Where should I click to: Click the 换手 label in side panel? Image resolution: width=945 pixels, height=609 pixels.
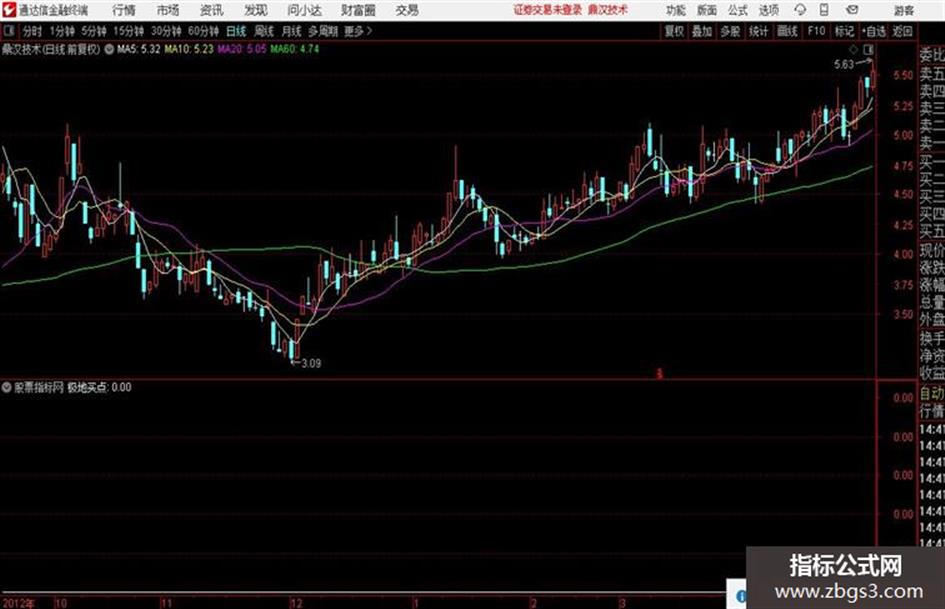(932, 339)
